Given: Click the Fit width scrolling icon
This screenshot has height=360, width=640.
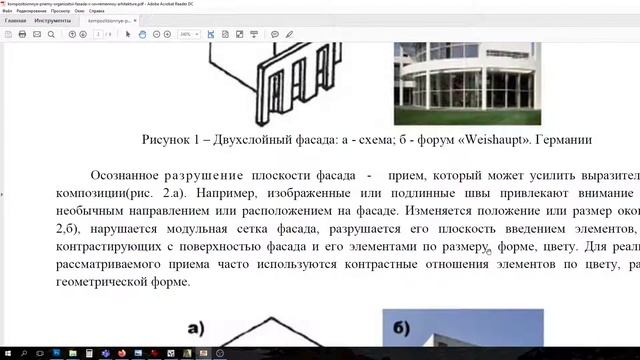Looking at the screenshot, I should point(211,35).
